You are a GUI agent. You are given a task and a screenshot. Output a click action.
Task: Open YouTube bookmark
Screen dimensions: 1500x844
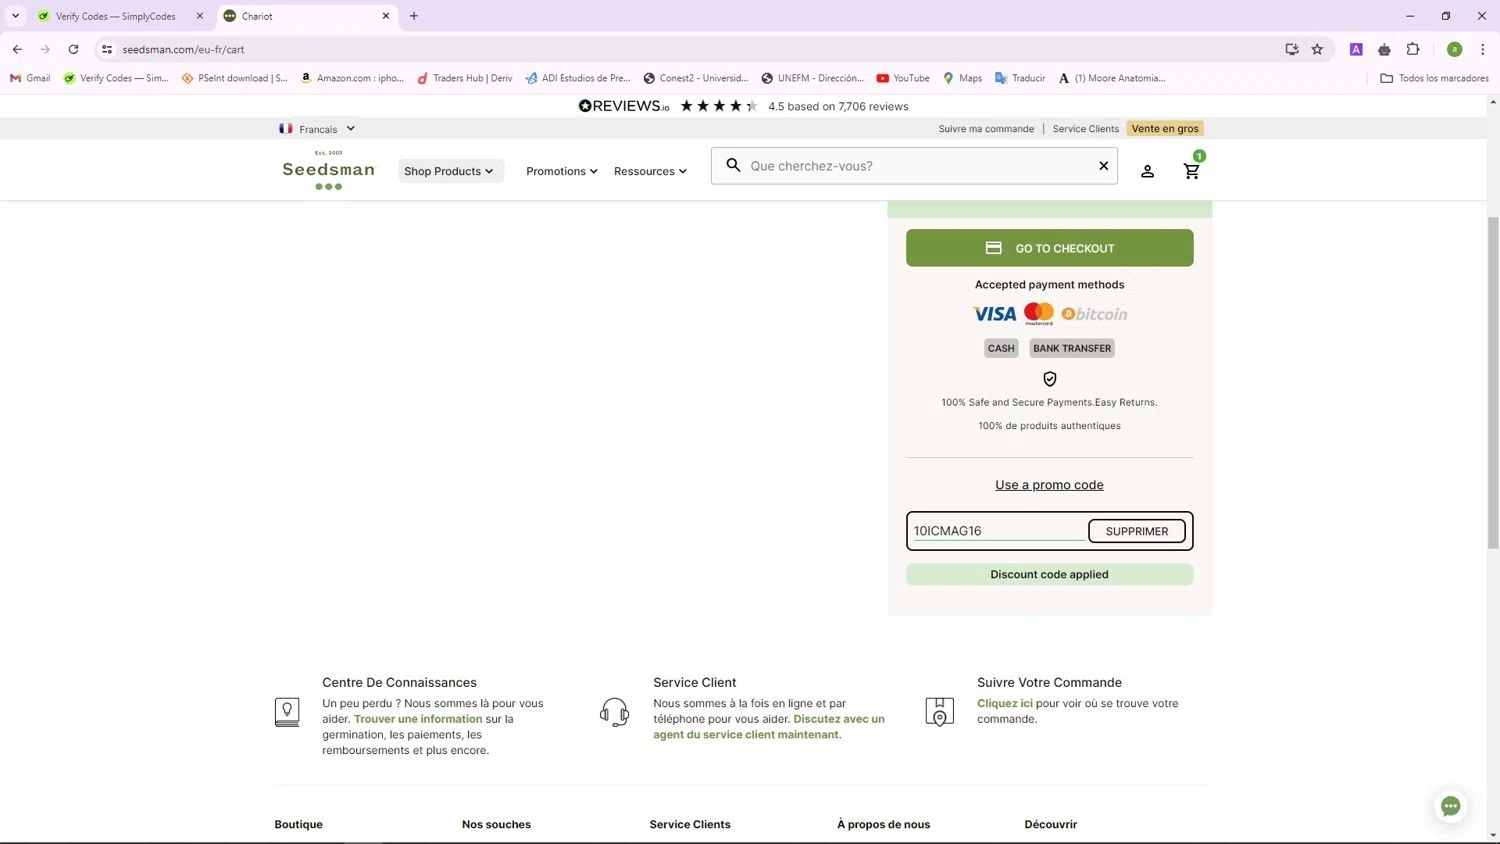903,78
